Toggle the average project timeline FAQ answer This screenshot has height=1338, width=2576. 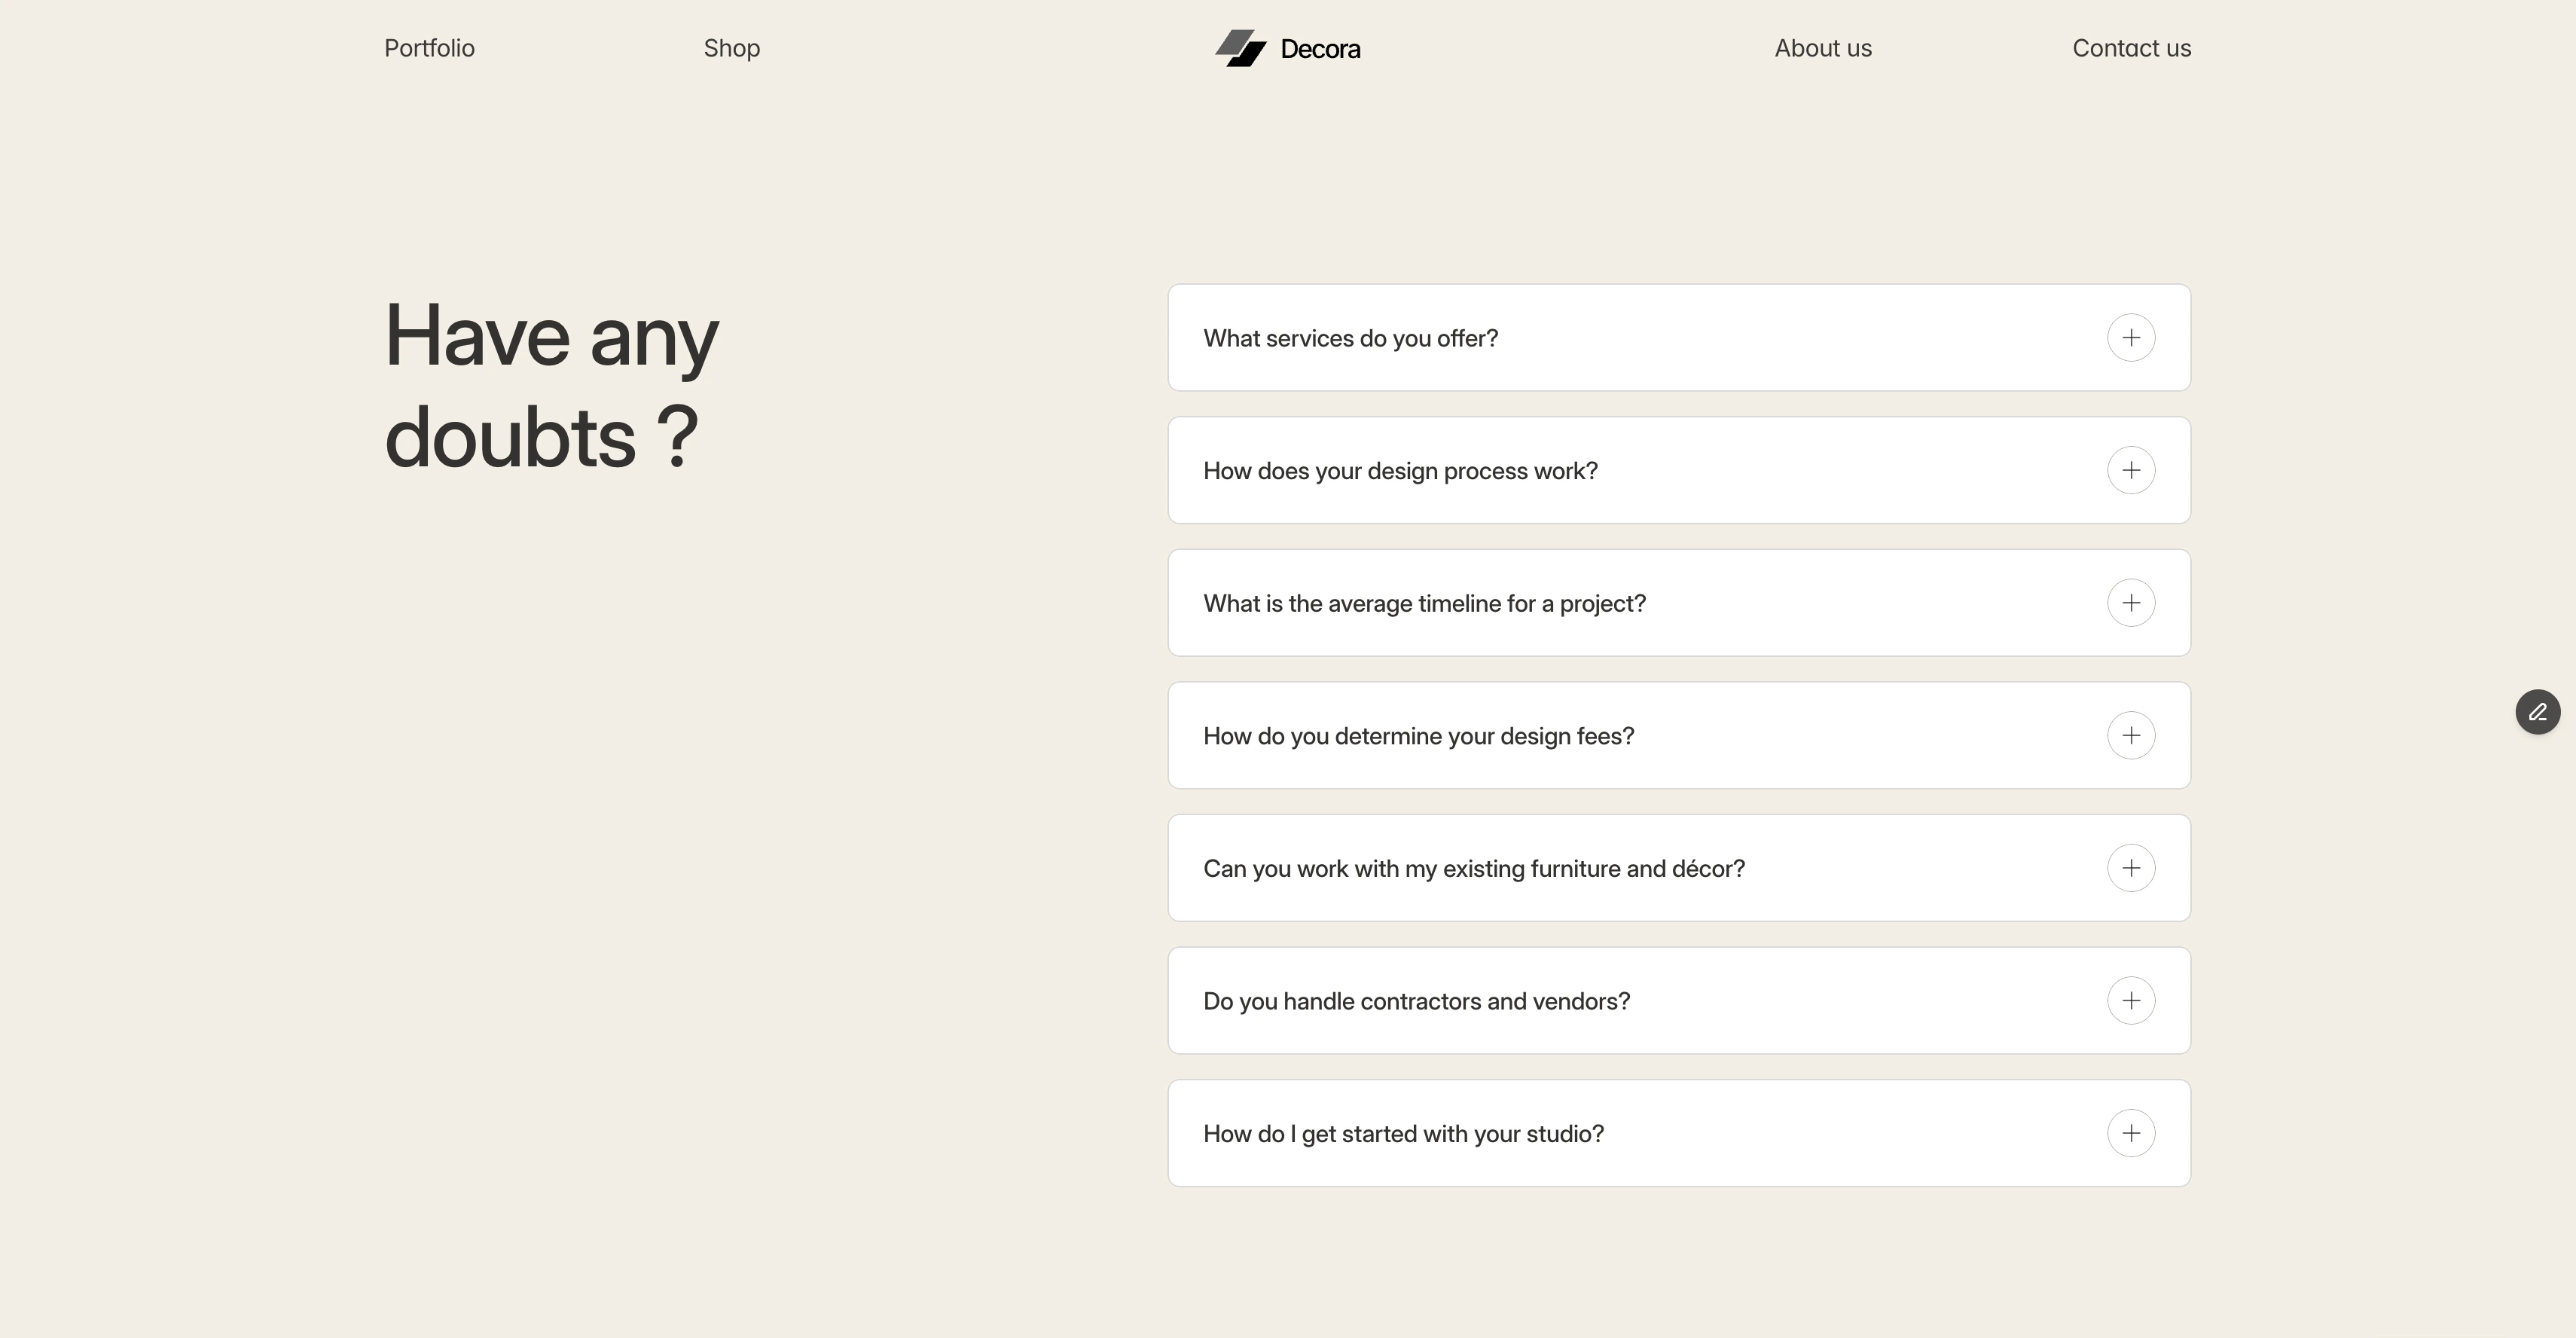[1678, 603]
